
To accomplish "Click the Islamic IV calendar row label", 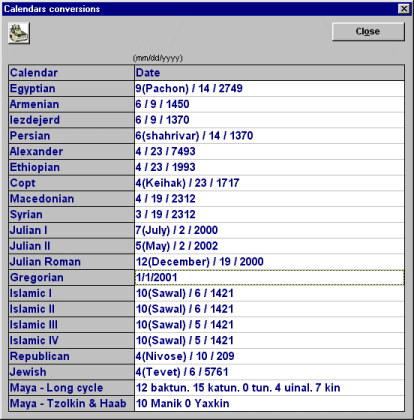I will click(71, 340).
